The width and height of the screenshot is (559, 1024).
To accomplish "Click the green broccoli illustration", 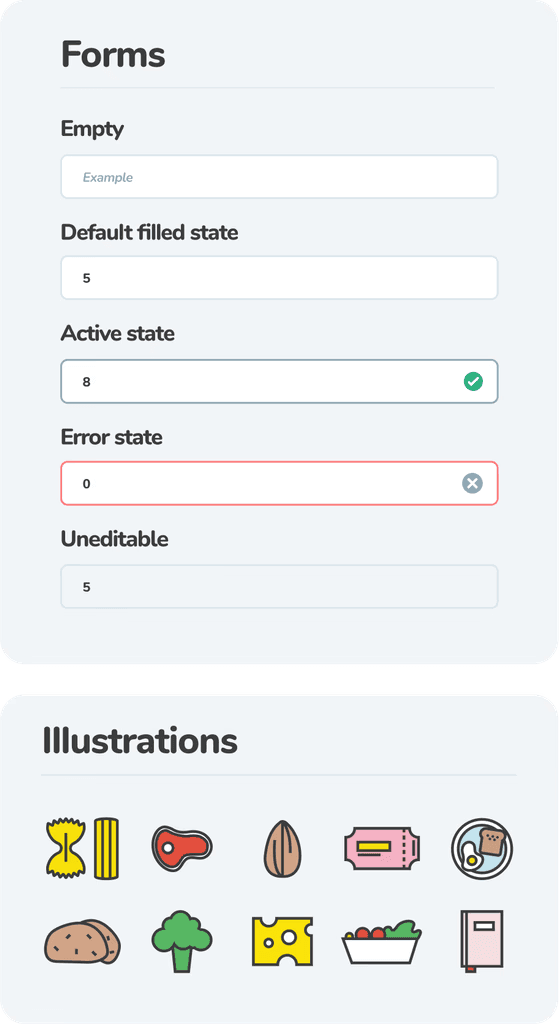I will (x=182, y=941).
